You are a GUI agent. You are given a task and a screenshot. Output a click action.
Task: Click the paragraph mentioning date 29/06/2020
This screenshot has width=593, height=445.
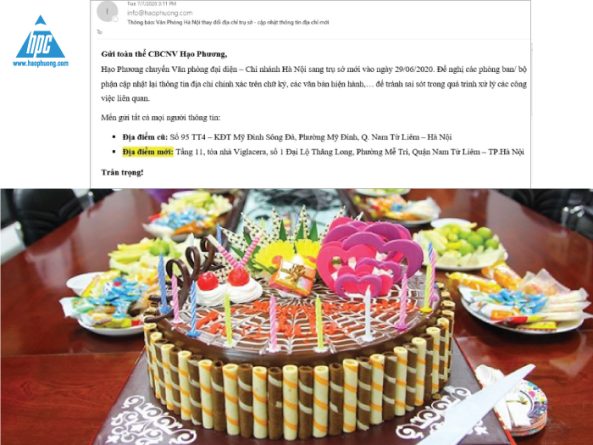pos(314,84)
